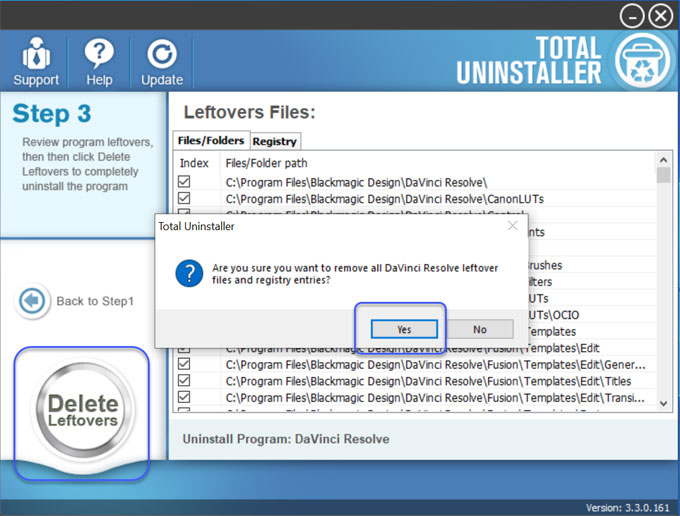Select the Files/Folders tab

pyautogui.click(x=211, y=140)
